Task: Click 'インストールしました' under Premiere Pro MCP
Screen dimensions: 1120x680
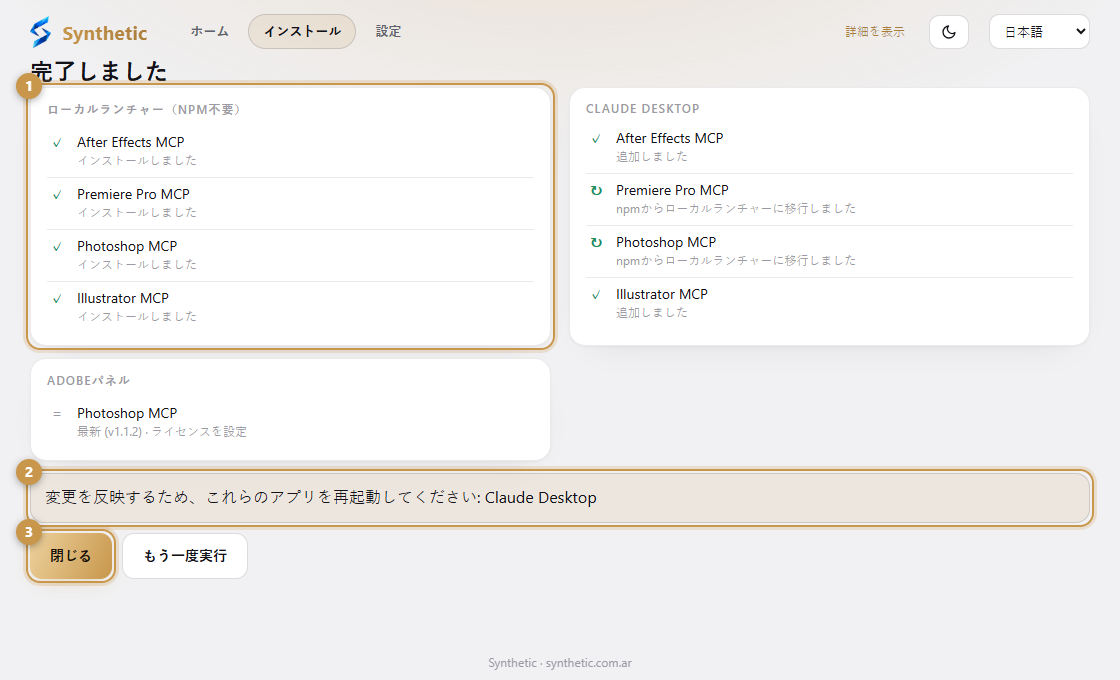Action: pos(137,213)
